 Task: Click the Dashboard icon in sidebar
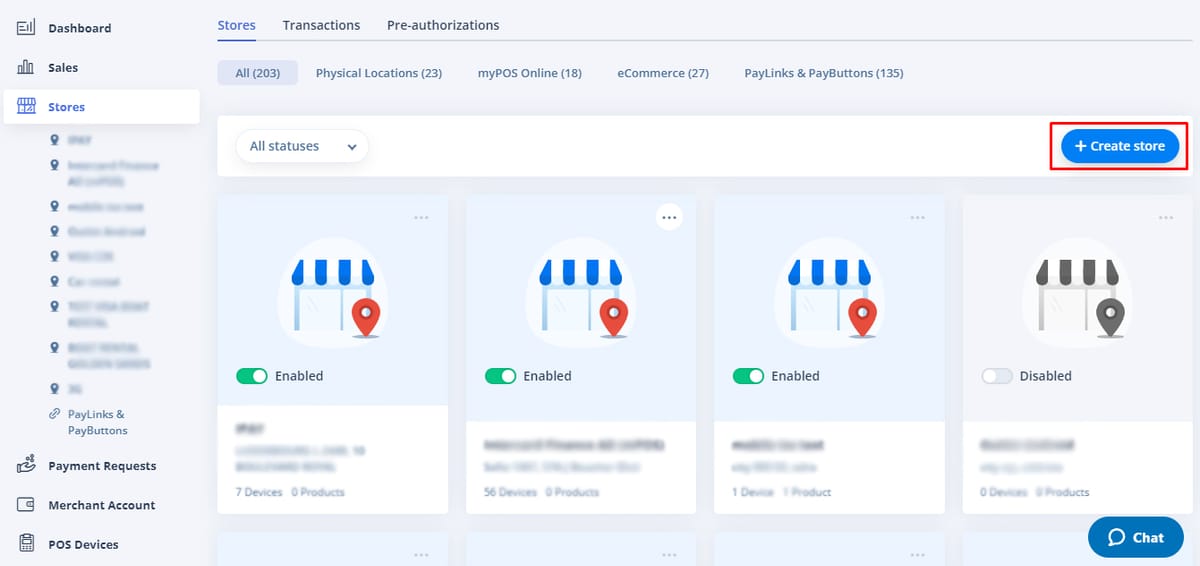[26, 28]
